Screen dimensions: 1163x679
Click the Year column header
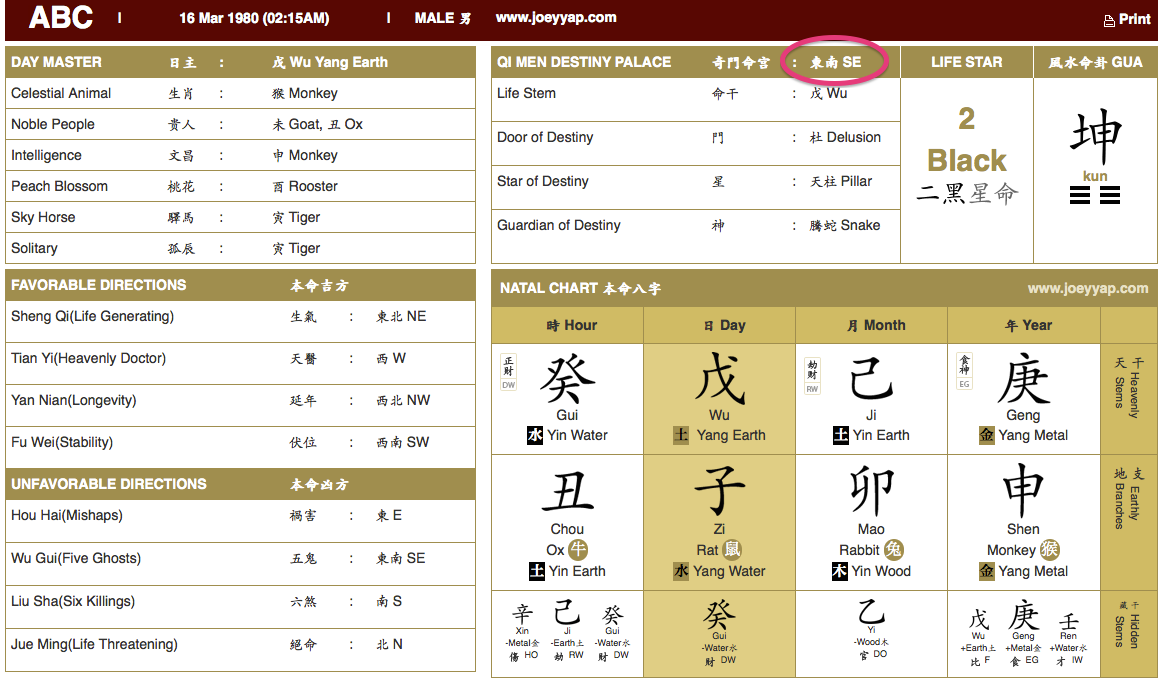pos(1024,325)
